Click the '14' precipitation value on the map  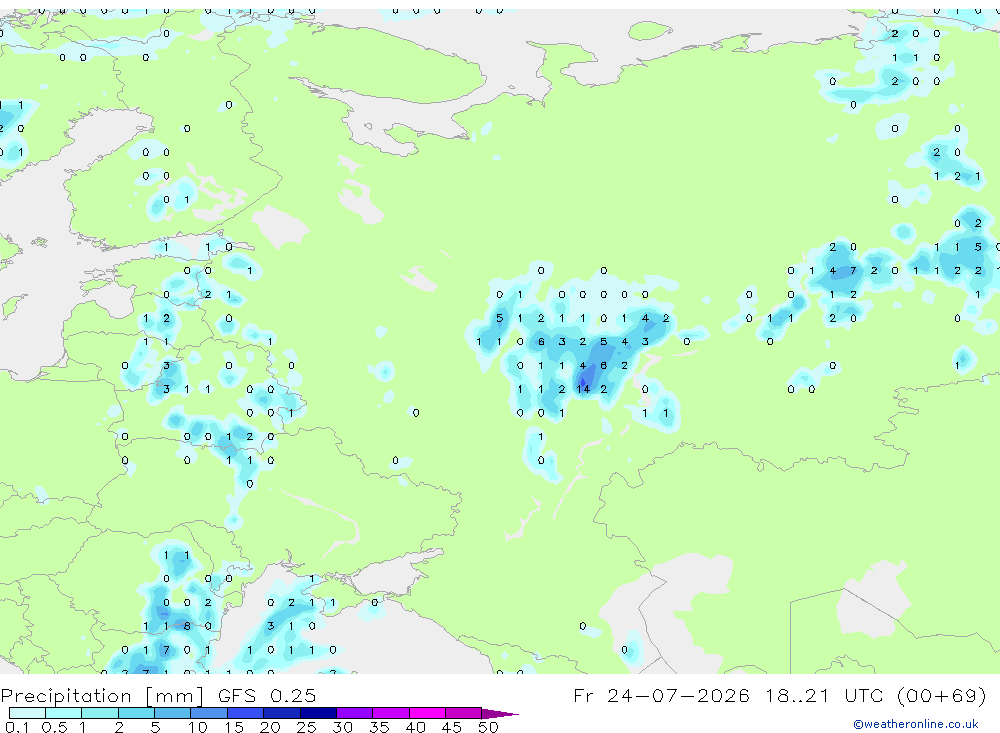(583, 389)
